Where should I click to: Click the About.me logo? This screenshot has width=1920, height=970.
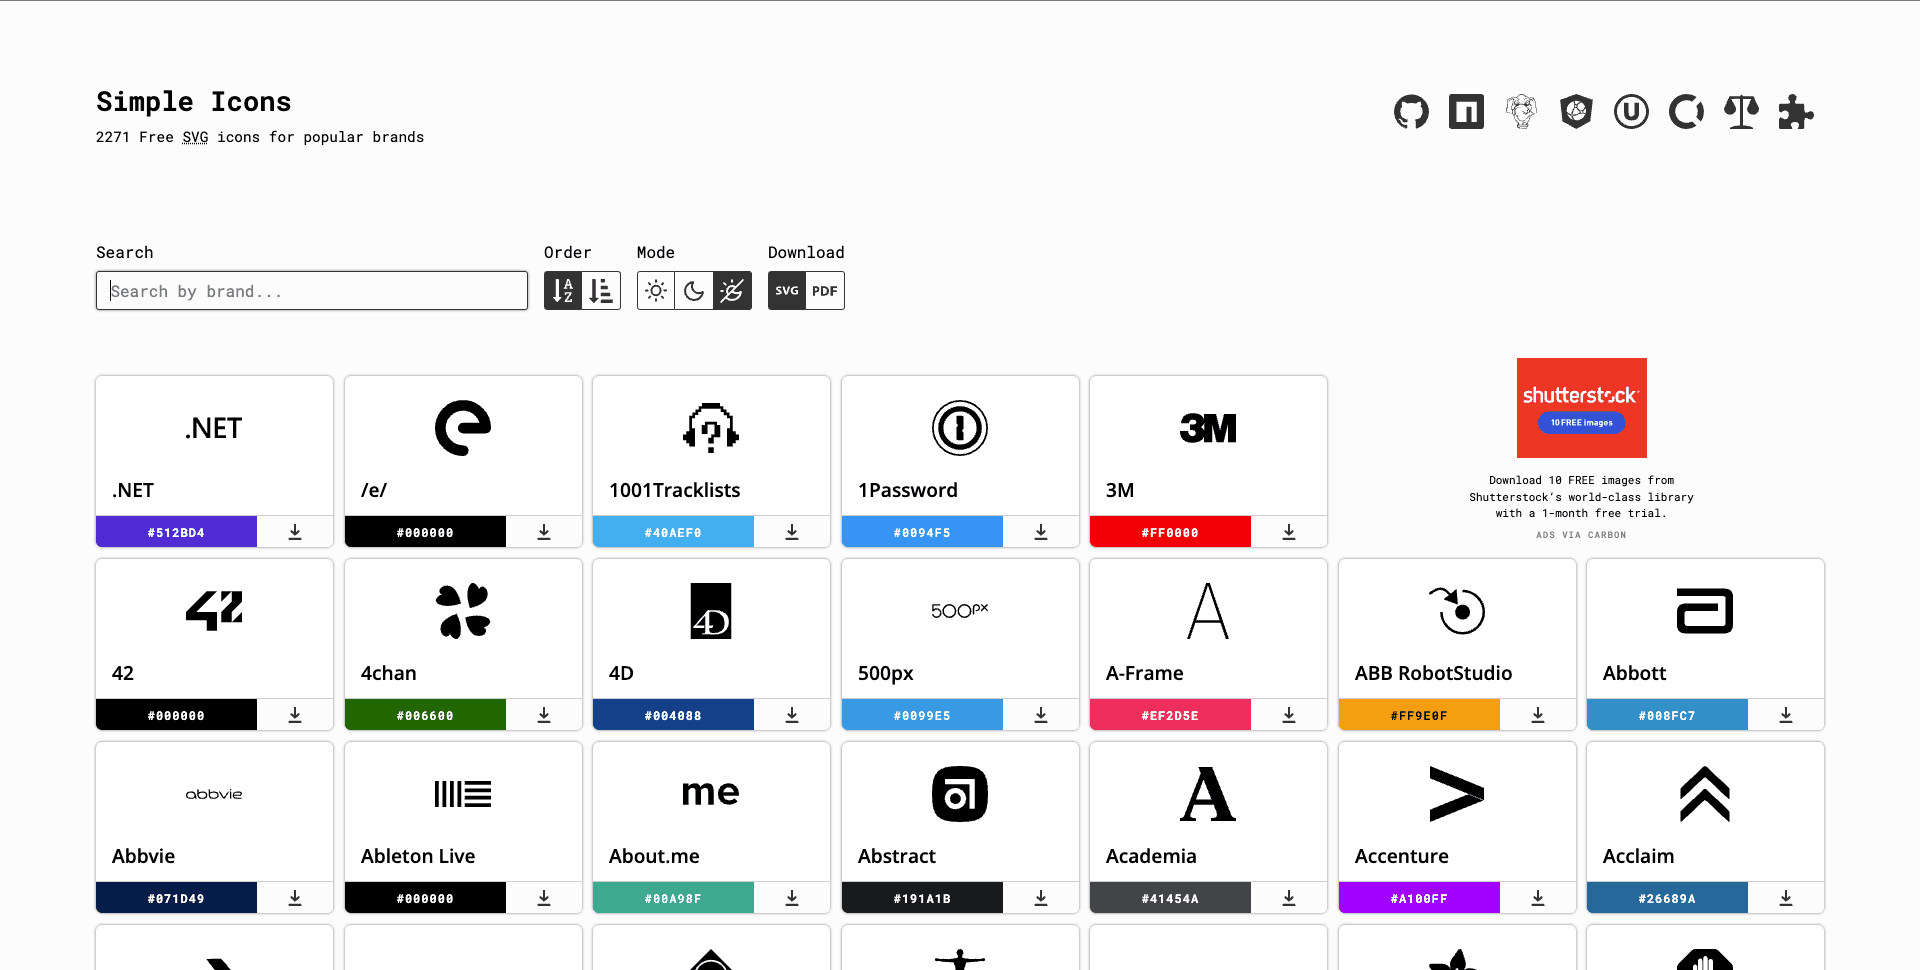click(711, 793)
